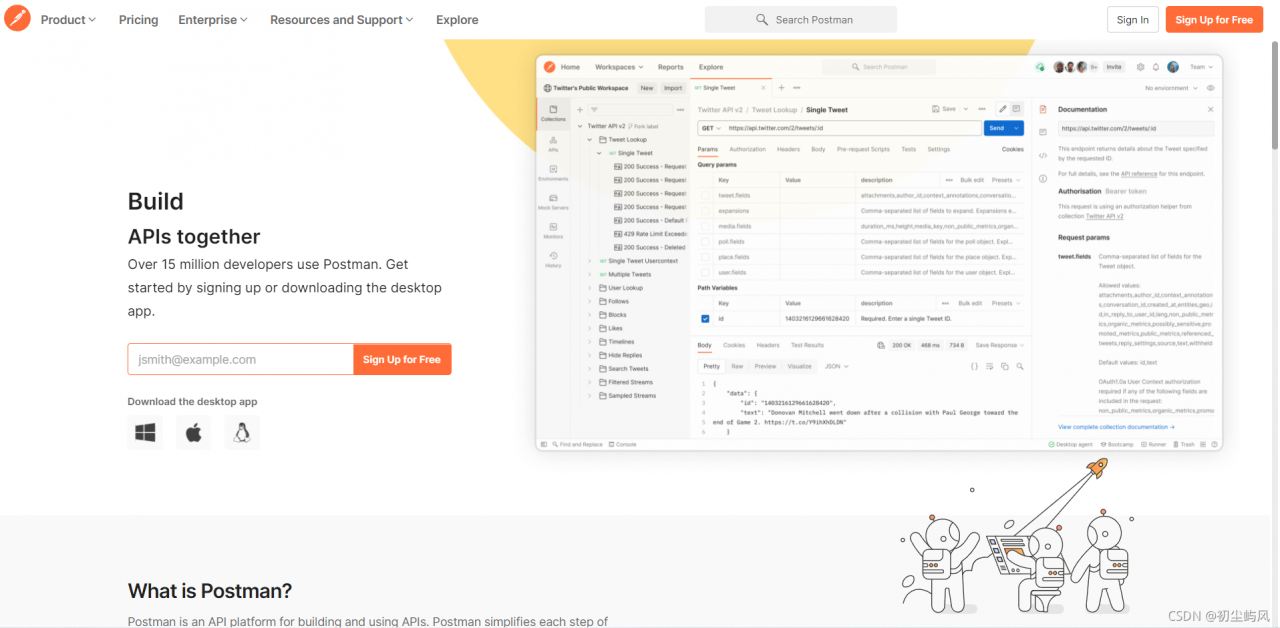Check the tweet.fields query param checkbox
The width and height of the screenshot is (1280, 628).
click(x=706, y=196)
